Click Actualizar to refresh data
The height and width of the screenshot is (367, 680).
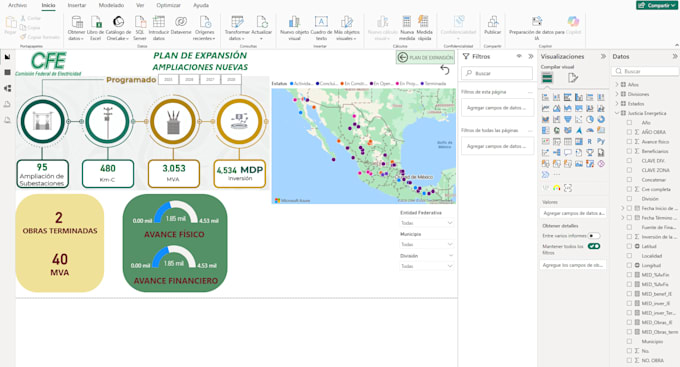(262, 28)
